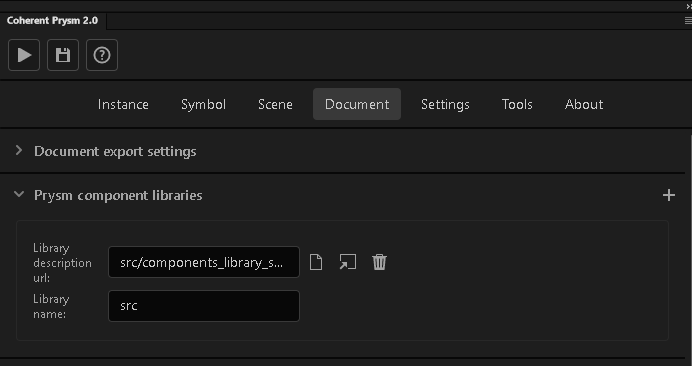Viewport: 692px width, 366px height.
Task: Browse for library description file icon
Action: click(316, 262)
